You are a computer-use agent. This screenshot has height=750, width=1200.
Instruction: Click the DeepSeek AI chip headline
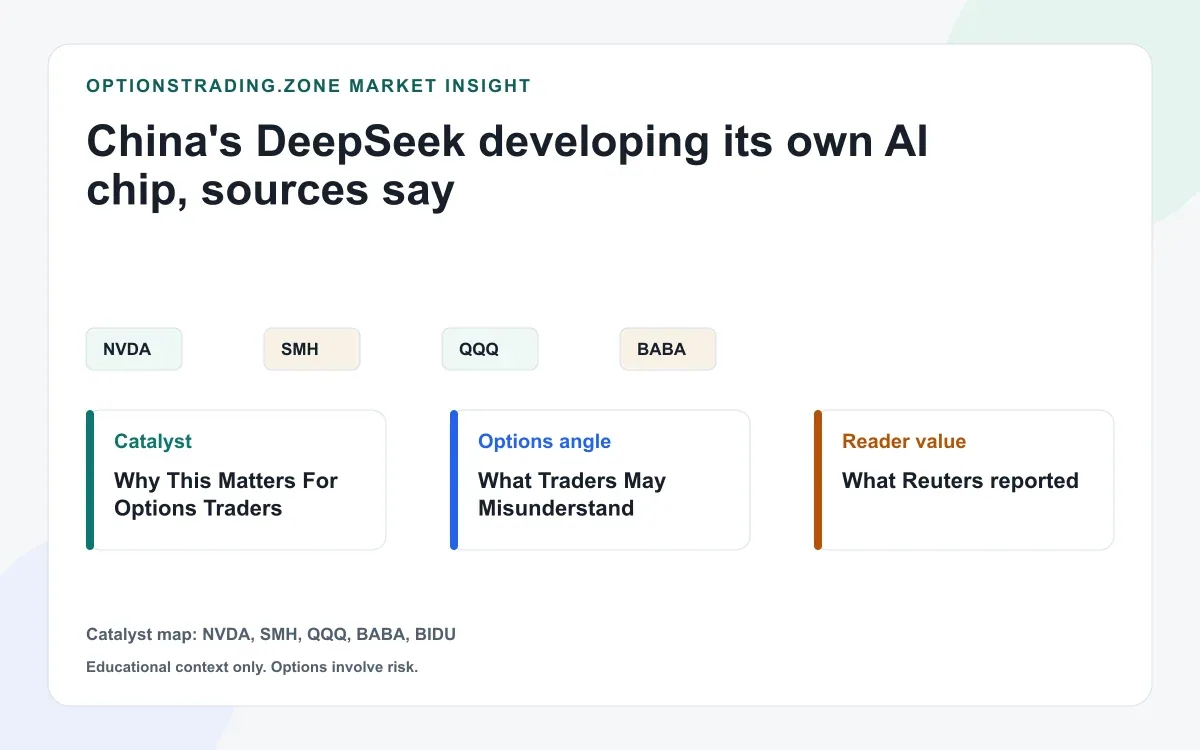507,166
